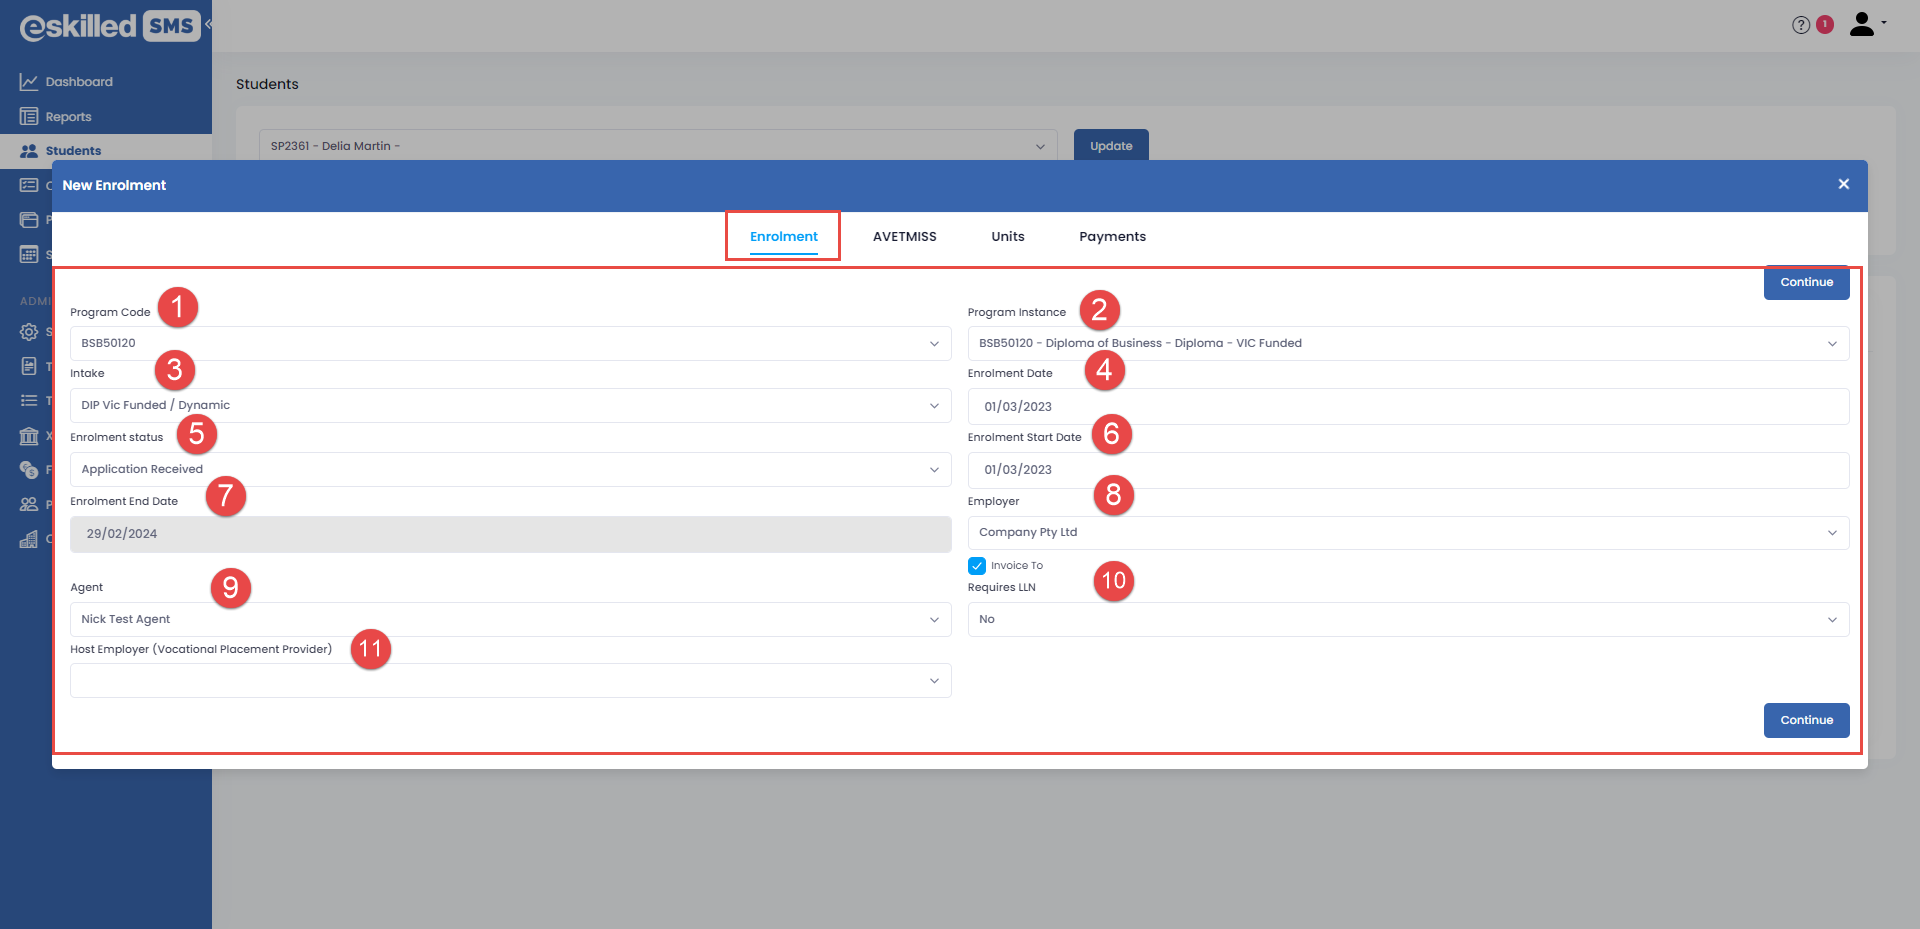Click the Students people icon in sidebar
Image resolution: width=1920 pixels, height=929 pixels.
(29, 151)
